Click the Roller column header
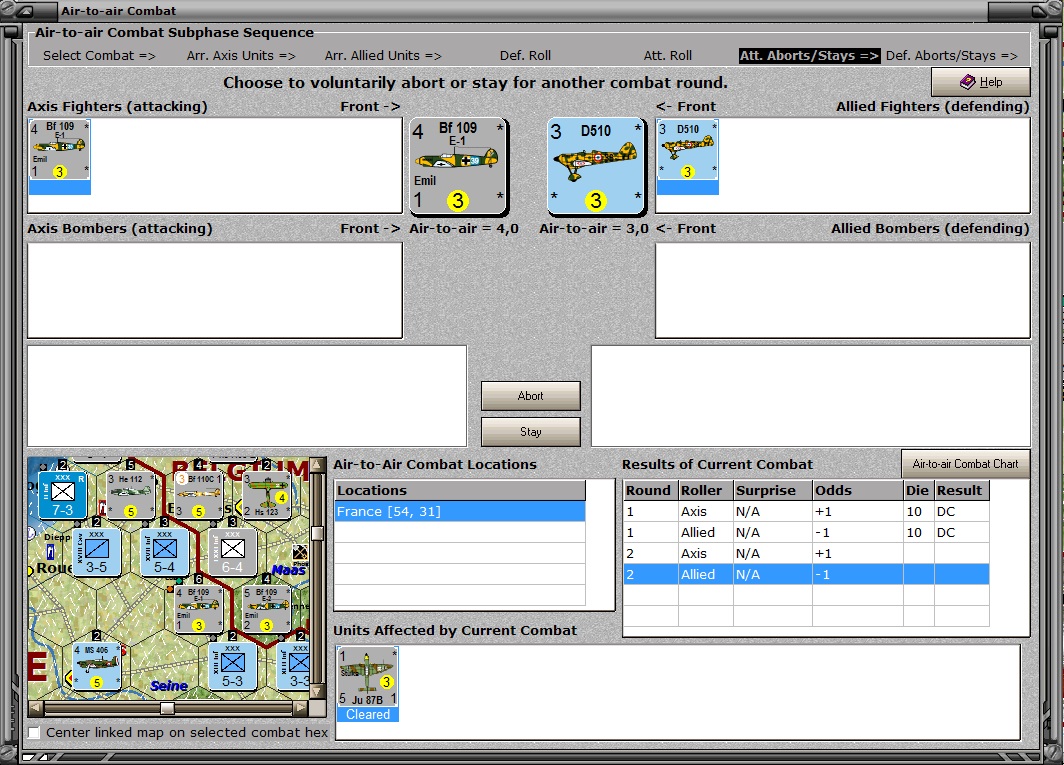The width and height of the screenshot is (1064, 765). tap(706, 490)
